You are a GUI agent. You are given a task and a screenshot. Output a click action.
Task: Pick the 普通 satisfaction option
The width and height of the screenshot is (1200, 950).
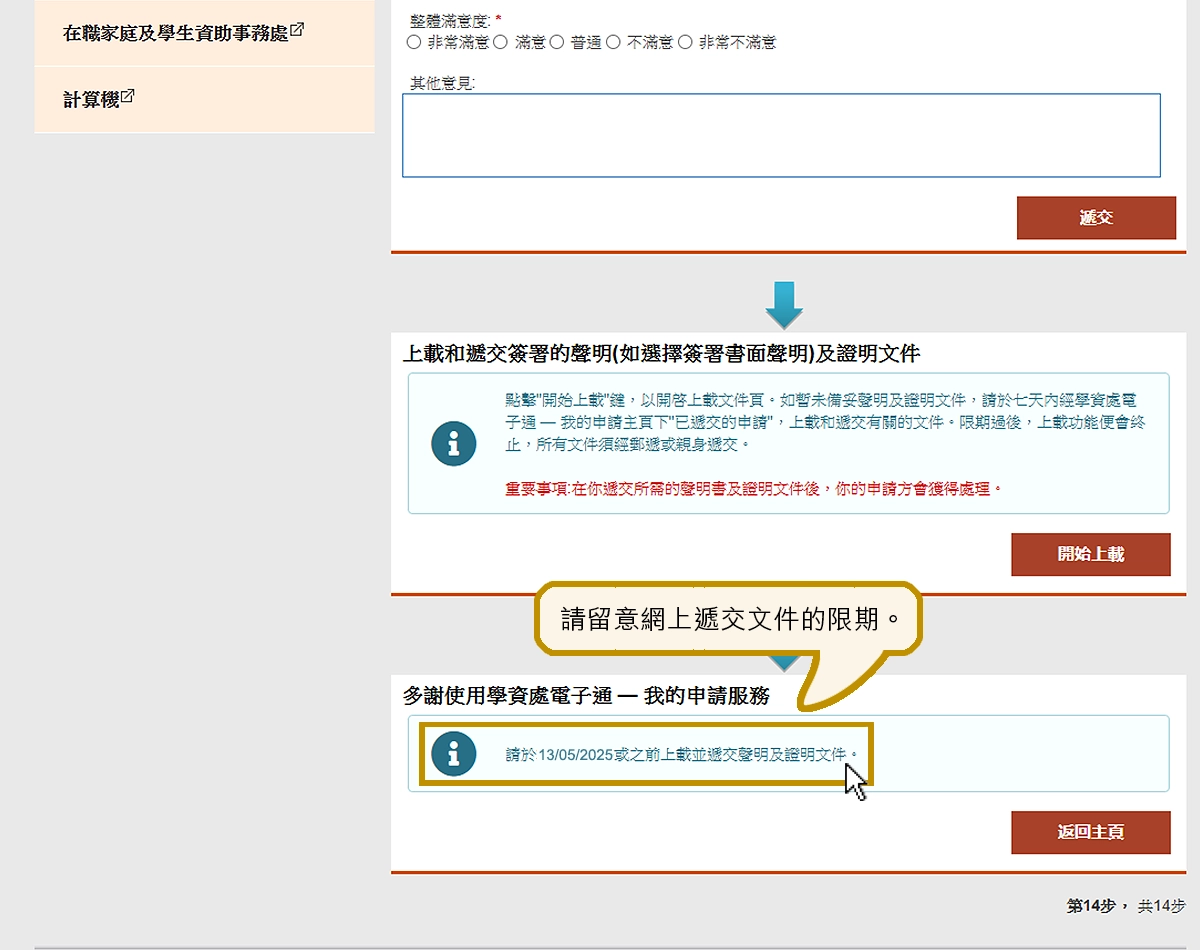click(557, 43)
